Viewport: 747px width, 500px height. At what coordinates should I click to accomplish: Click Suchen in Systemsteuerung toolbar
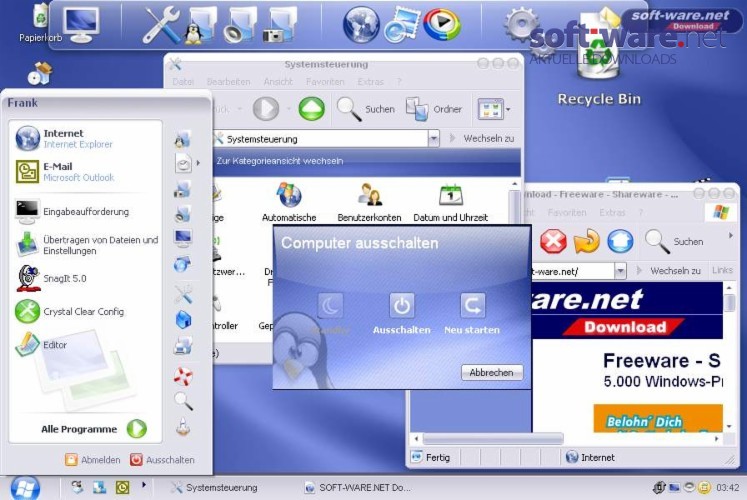click(366, 109)
